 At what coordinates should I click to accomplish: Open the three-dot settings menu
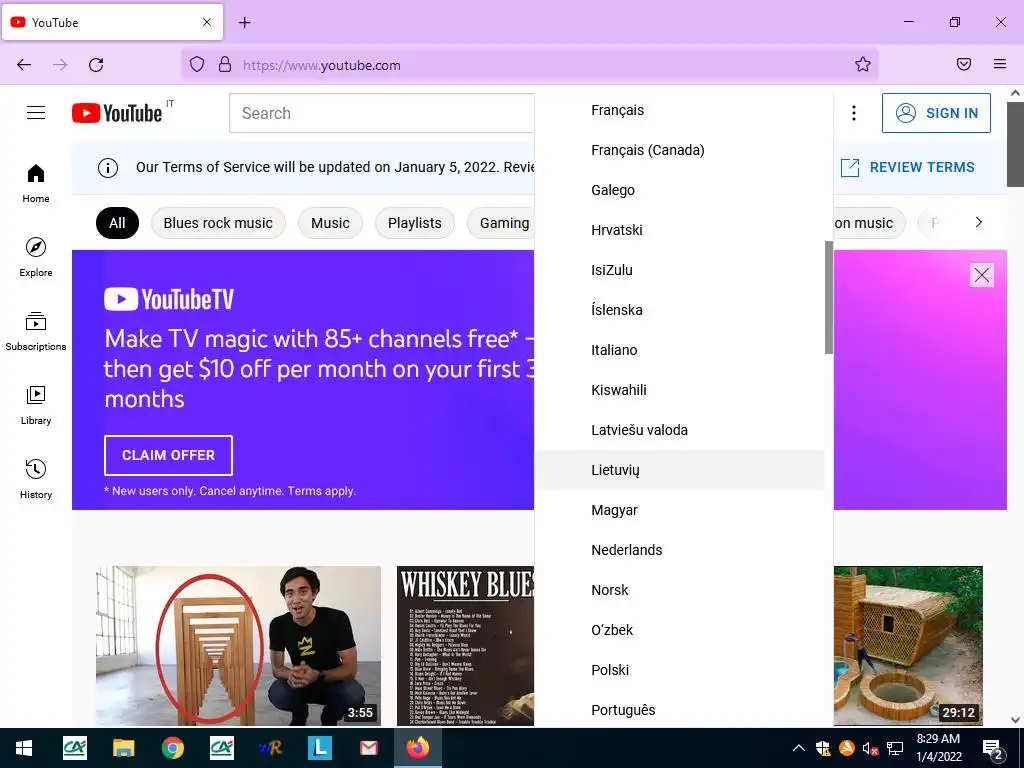coord(854,113)
